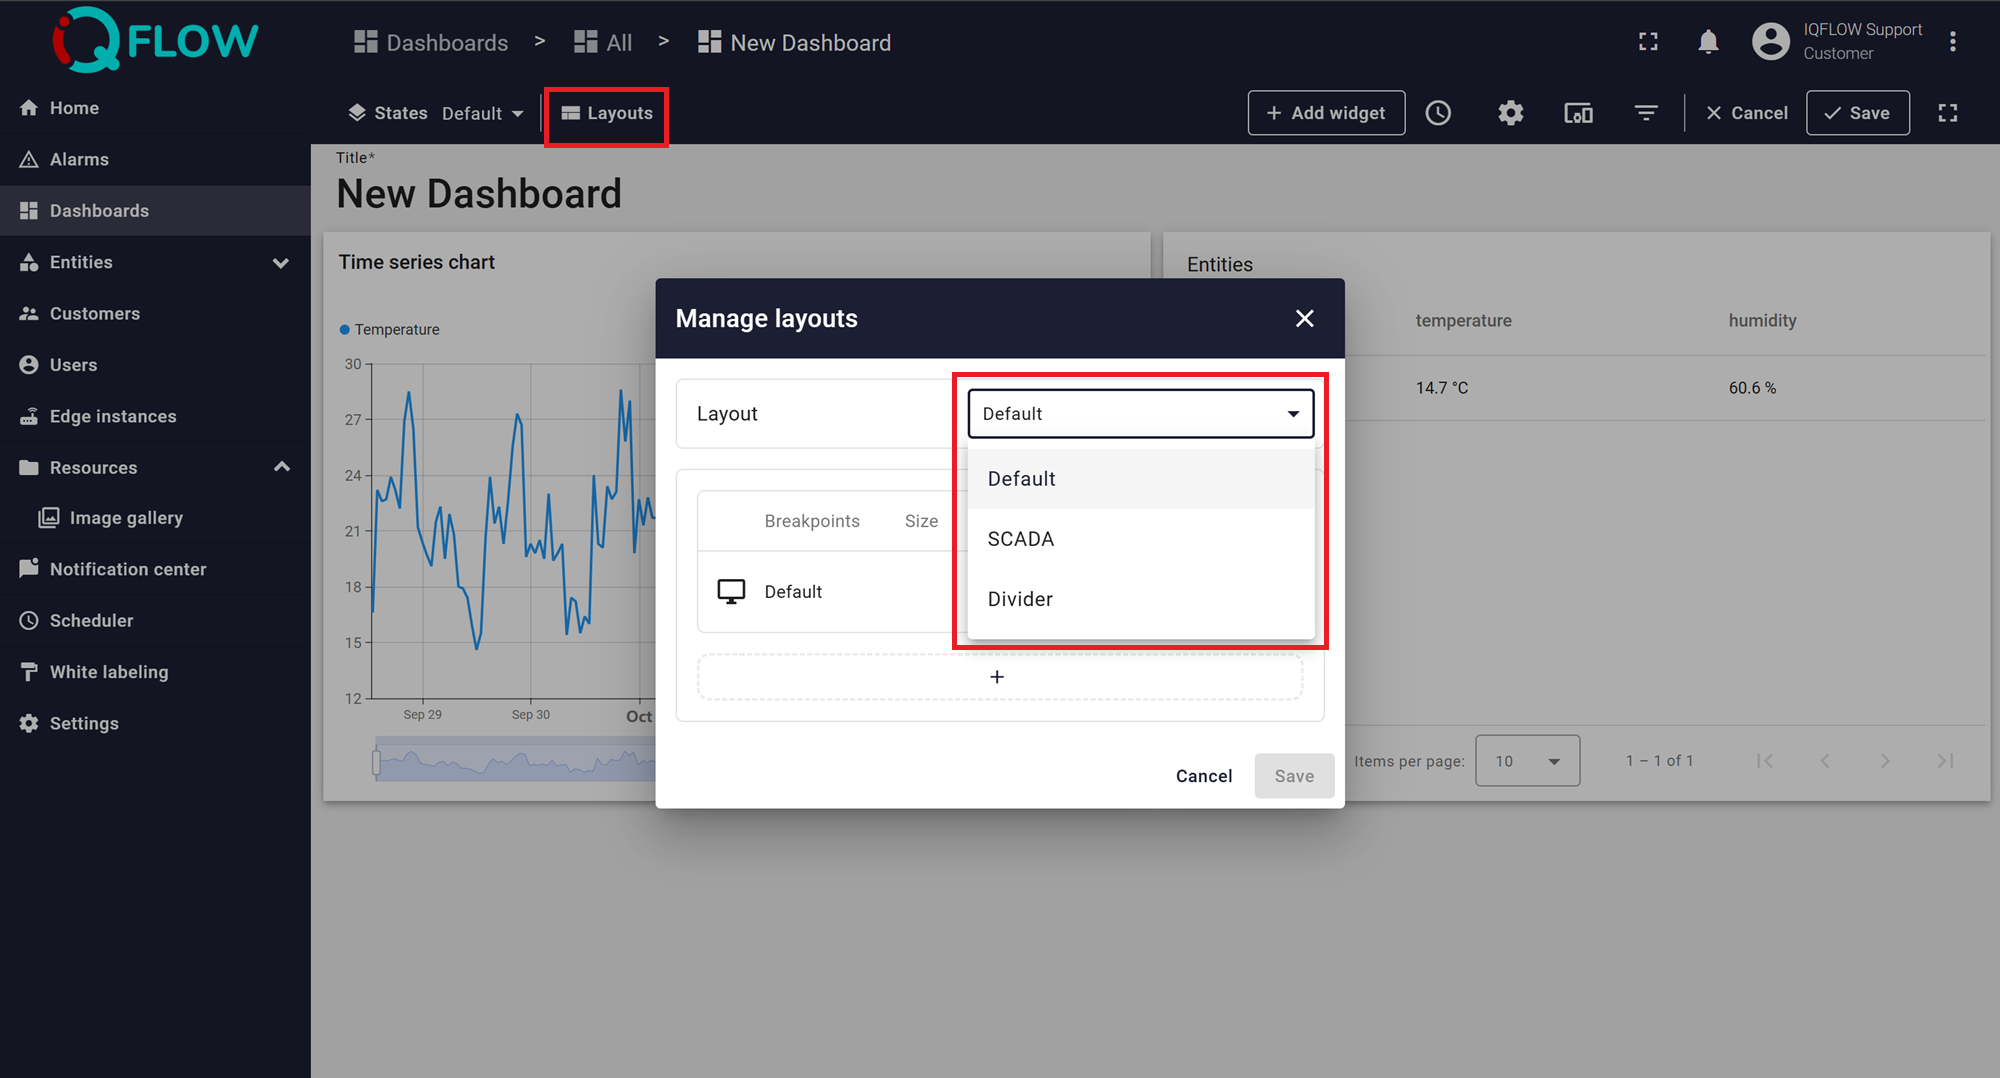Close the Manage layouts dialog
Image resolution: width=2000 pixels, height=1078 pixels.
click(1304, 318)
